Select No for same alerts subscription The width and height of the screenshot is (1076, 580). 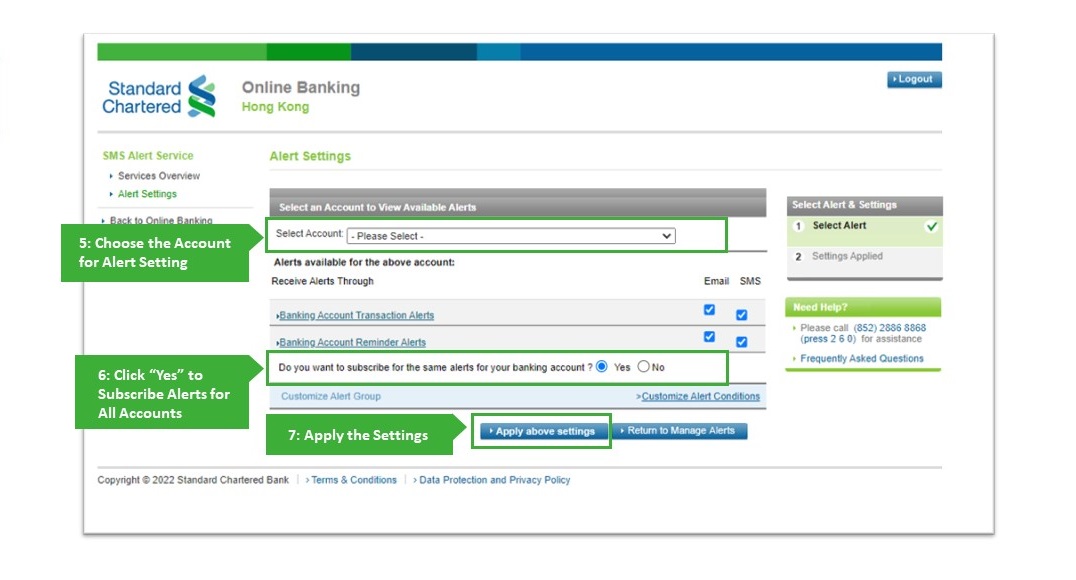(643, 367)
